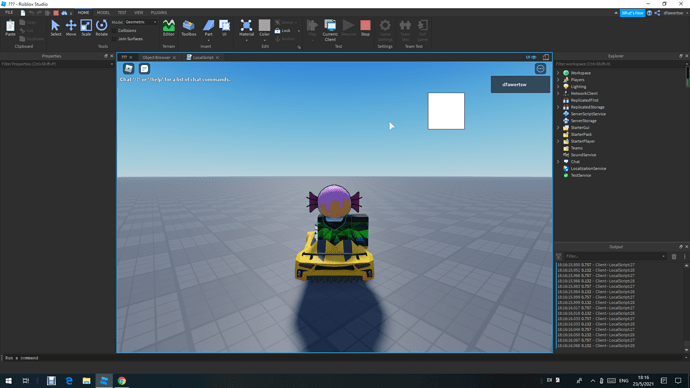Switch view with Current: Client button
Viewport: 690px width, 388px height.
[330, 30]
